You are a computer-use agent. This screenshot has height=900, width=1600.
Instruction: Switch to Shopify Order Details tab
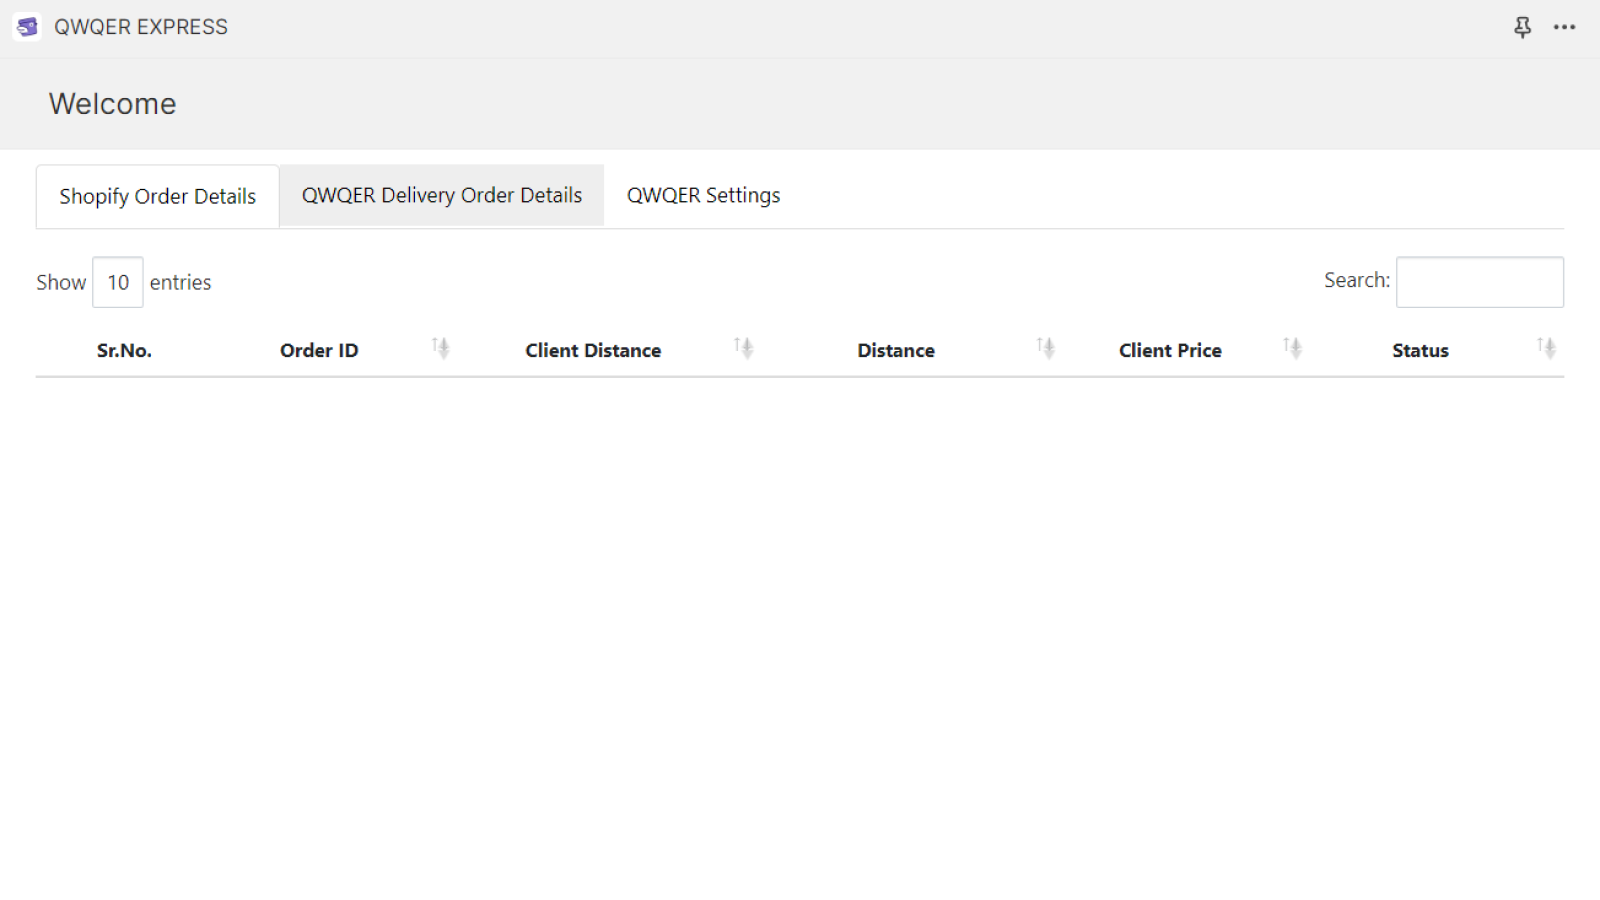pos(158,197)
